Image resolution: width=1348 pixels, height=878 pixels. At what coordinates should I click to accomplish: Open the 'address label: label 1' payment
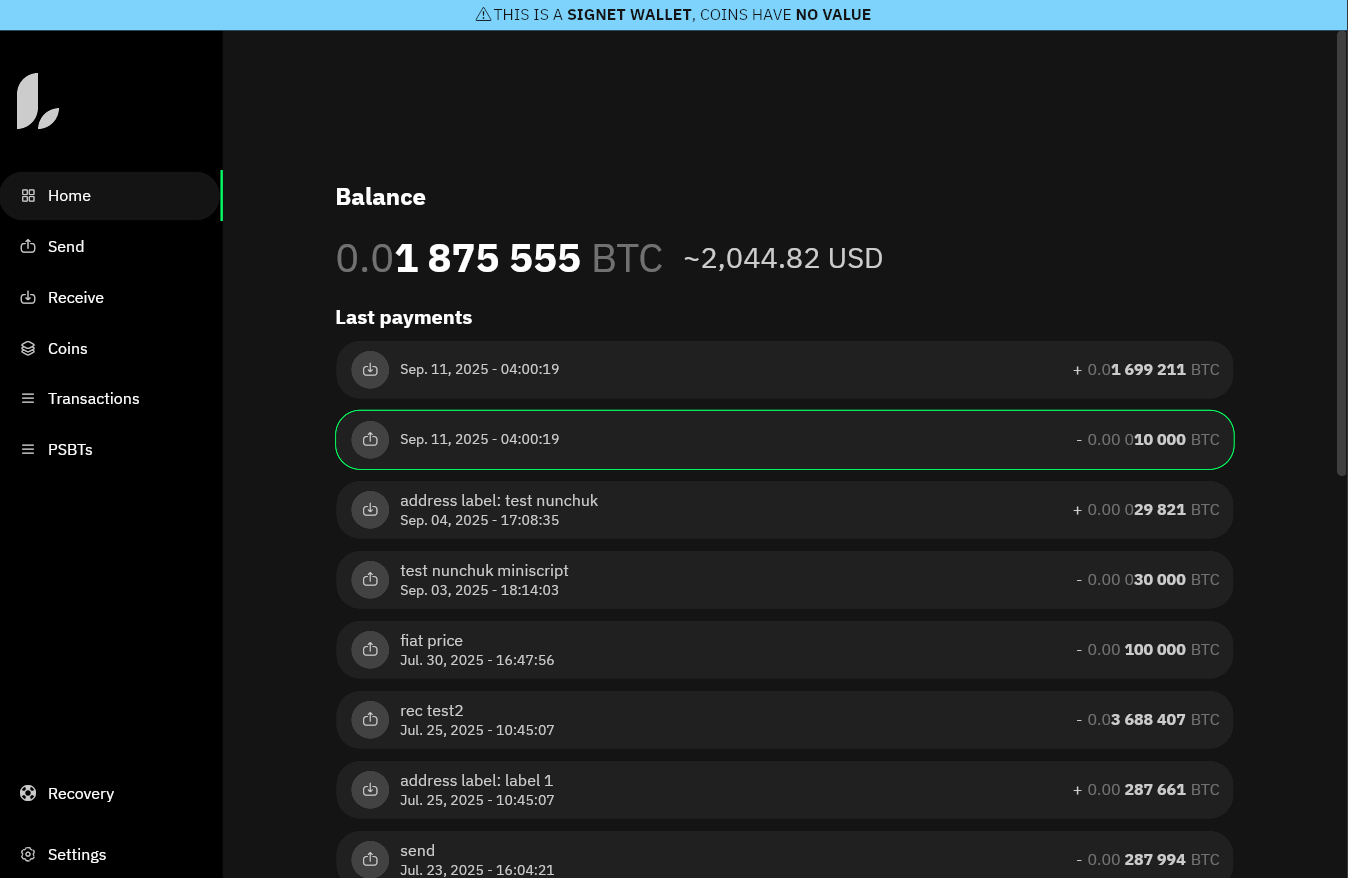[784, 790]
